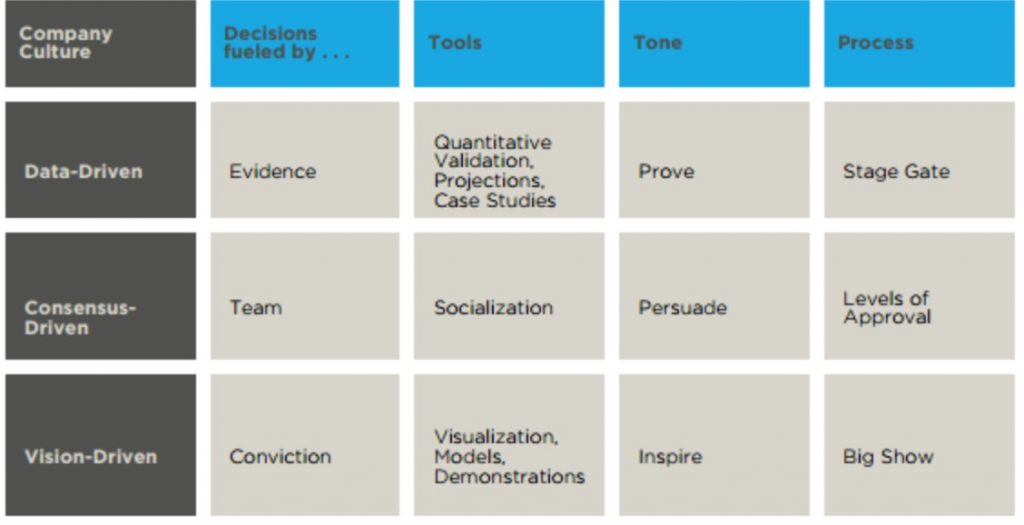Select the Socialization cell
The width and height of the screenshot is (1024, 525).
coord(509,296)
